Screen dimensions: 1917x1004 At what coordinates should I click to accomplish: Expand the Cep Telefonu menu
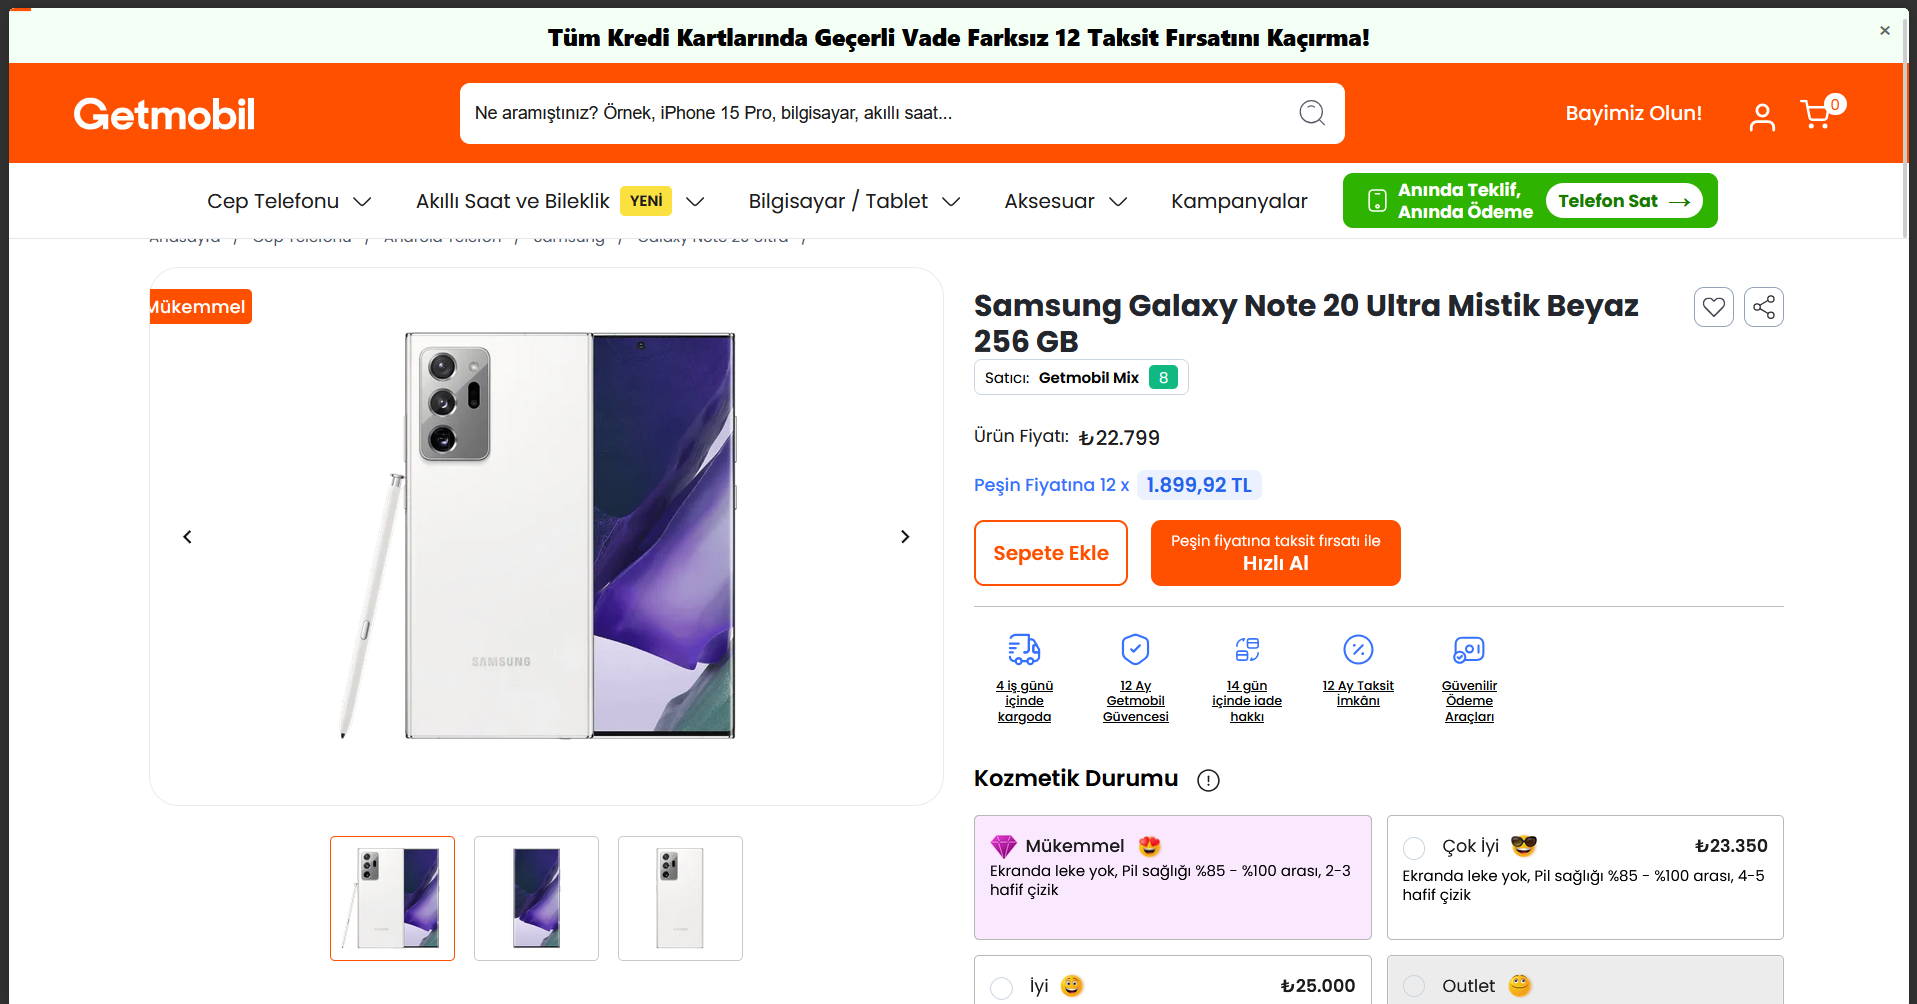tap(289, 201)
